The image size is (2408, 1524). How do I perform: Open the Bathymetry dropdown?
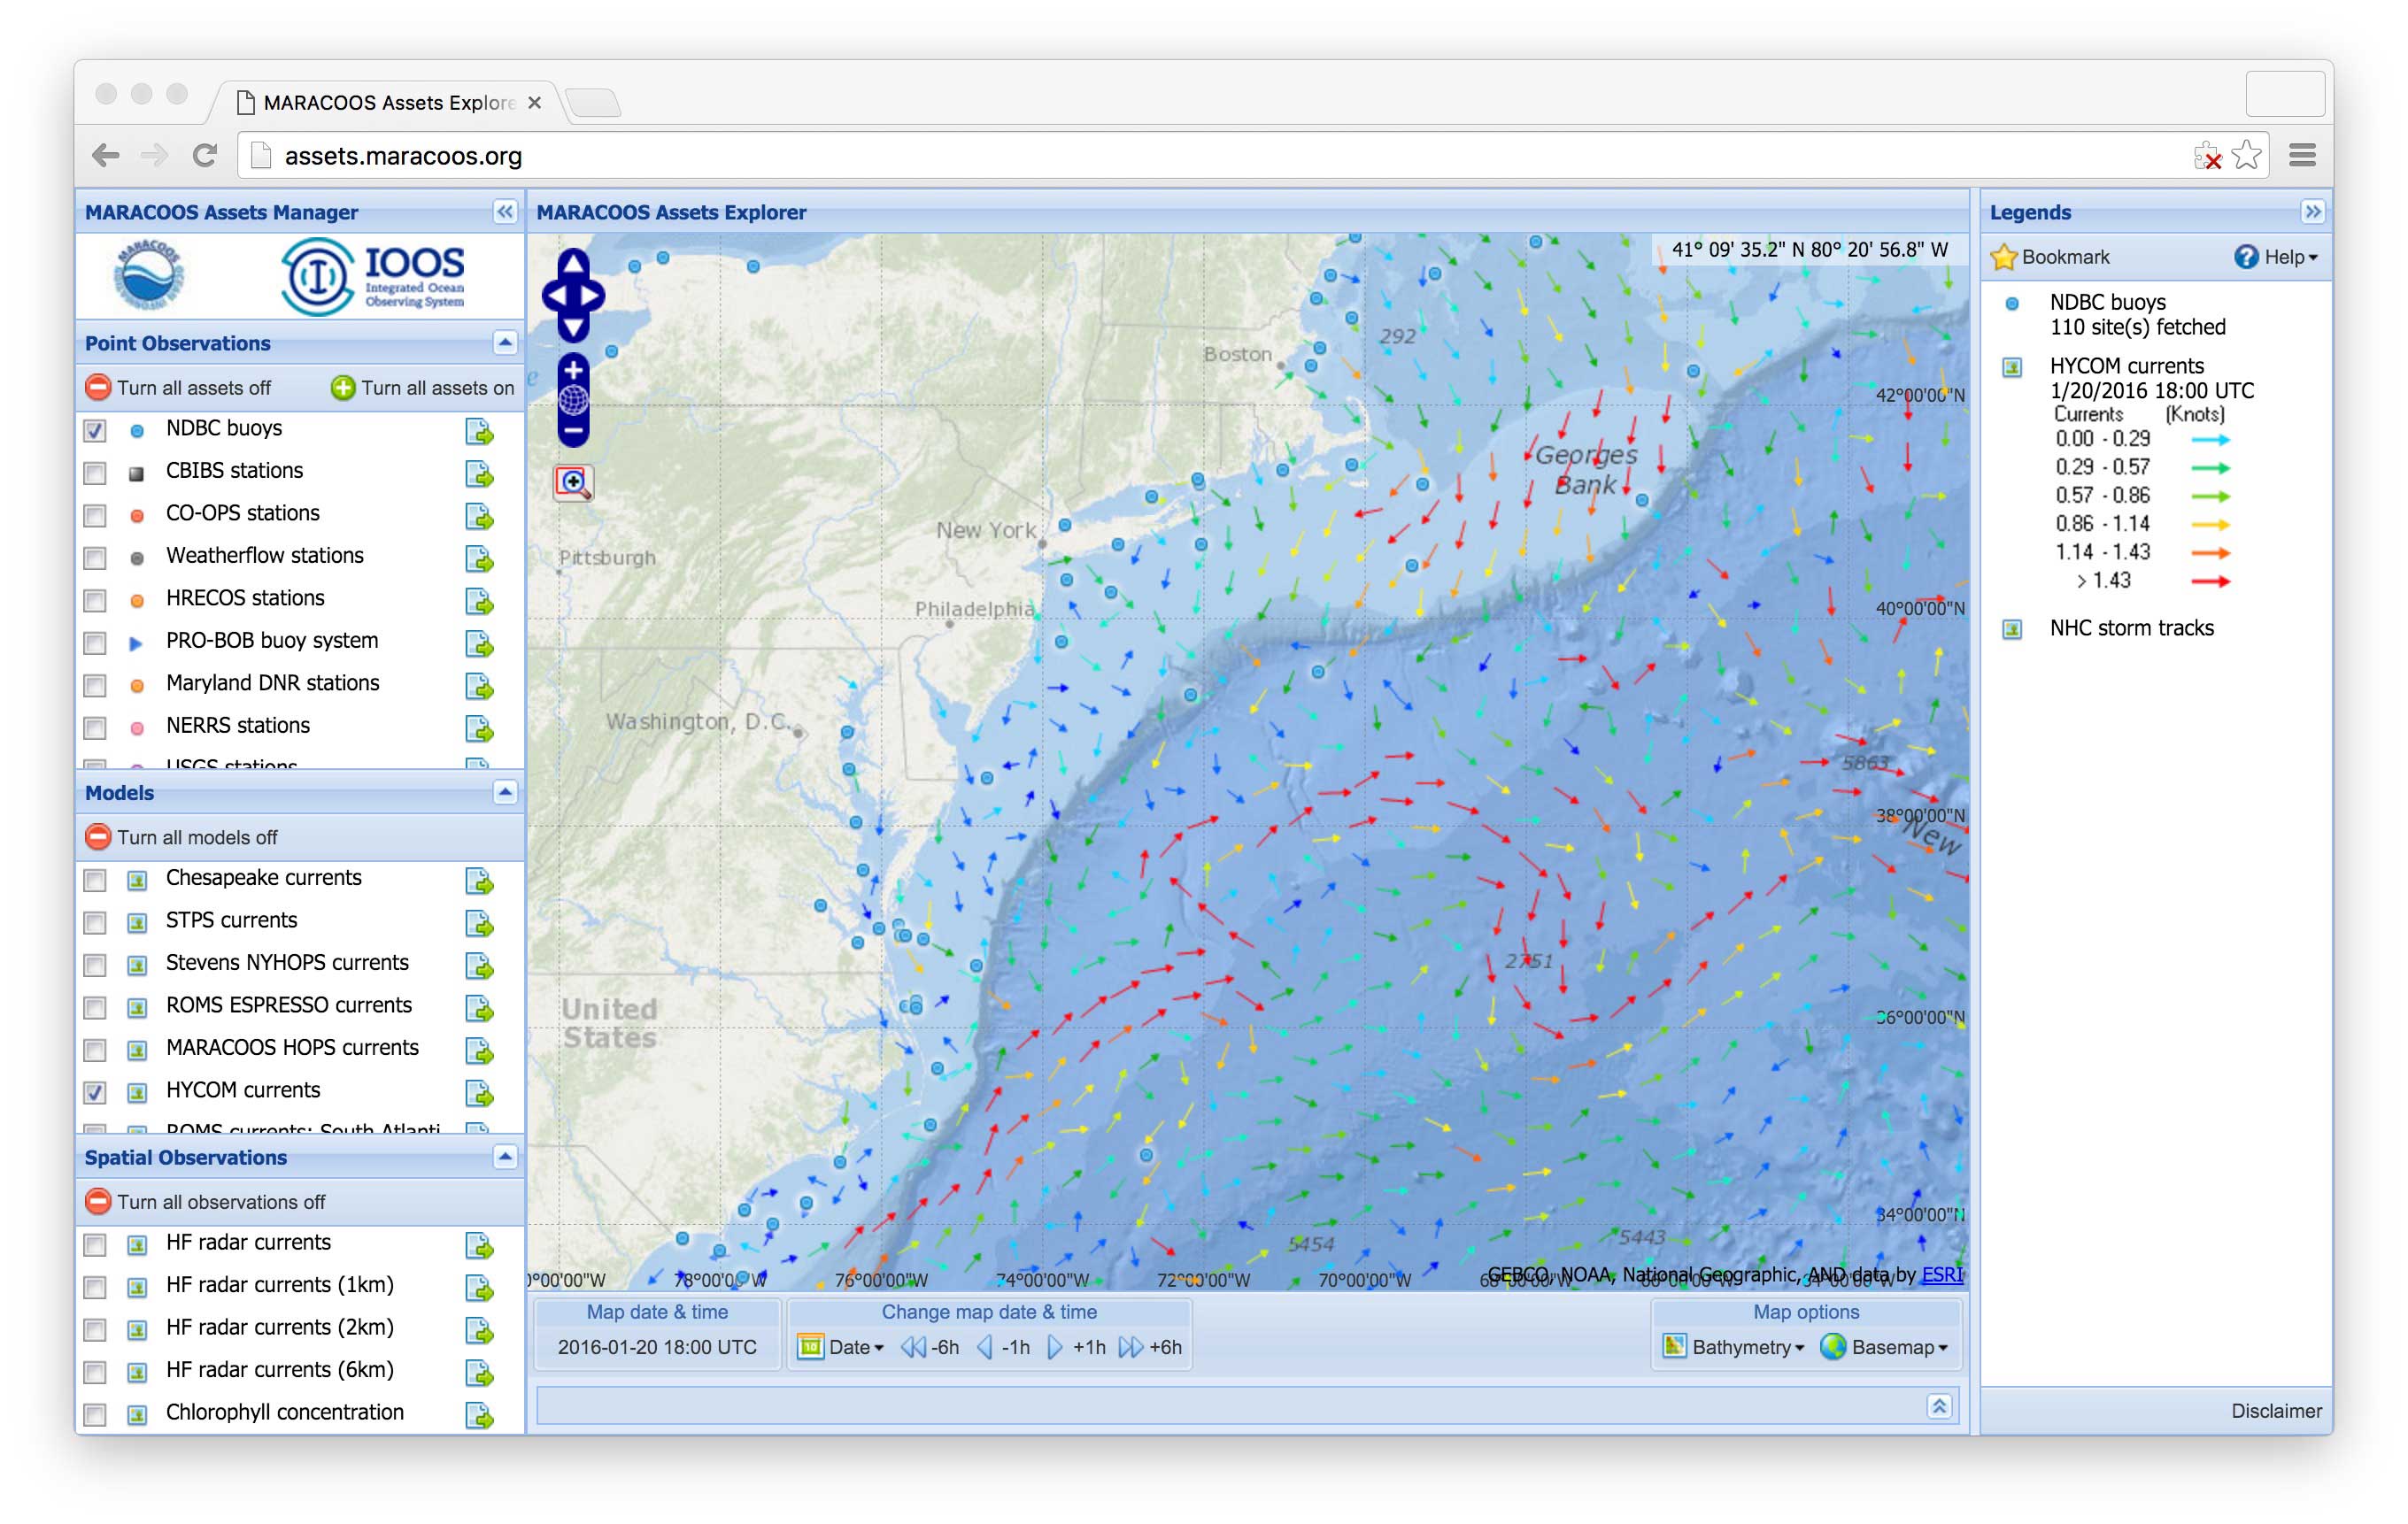click(1734, 1347)
